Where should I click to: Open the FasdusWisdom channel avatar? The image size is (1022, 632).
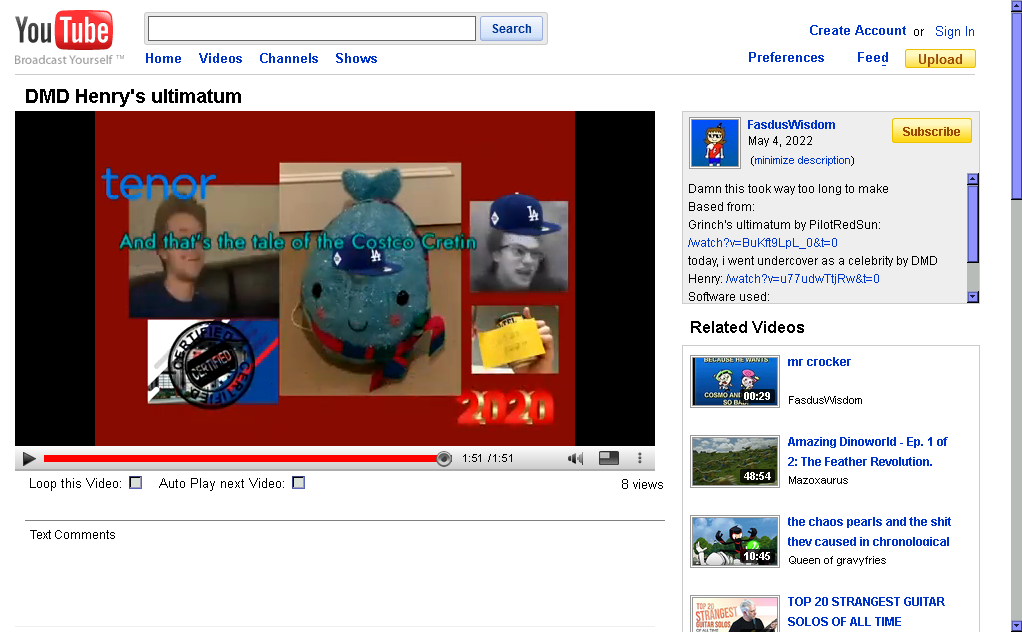(715, 143)
